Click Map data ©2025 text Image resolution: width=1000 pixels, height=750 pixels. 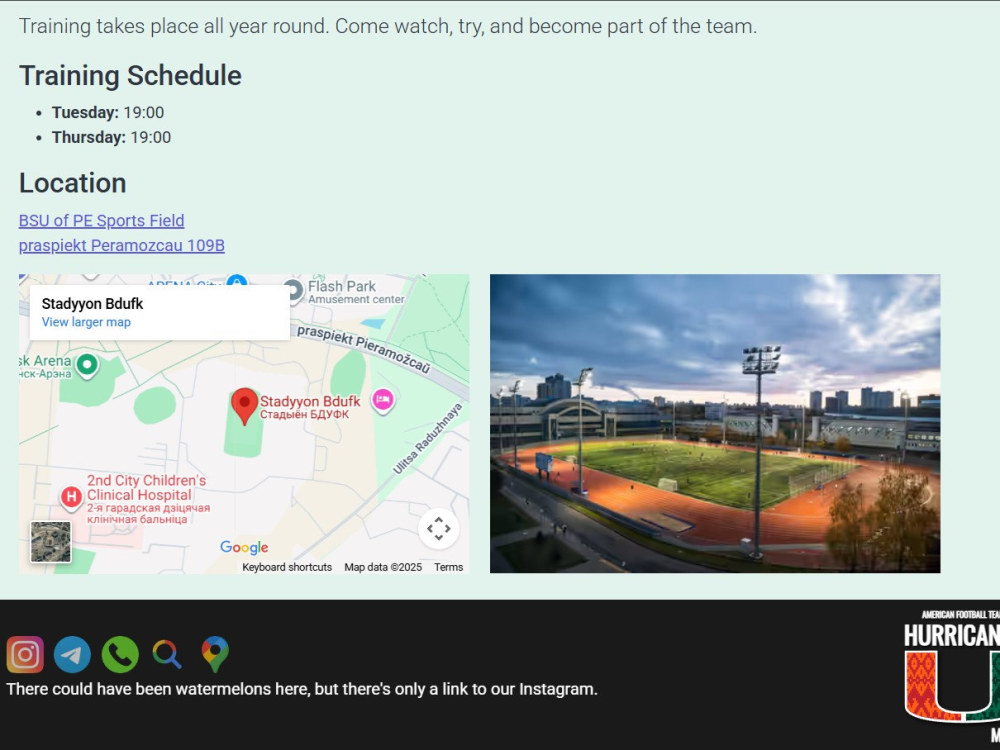click(x=383, y=567)
